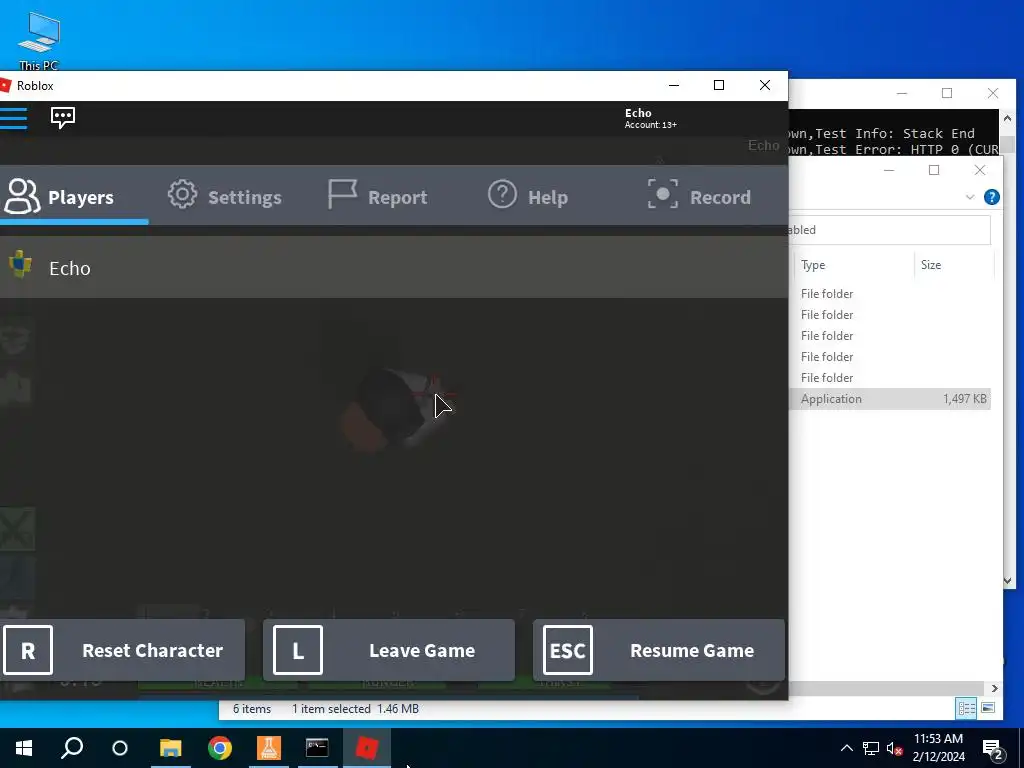Open the network status tray icon
Image resolution: width=1024 pixels, height=768 pixels.
(871, 748)
